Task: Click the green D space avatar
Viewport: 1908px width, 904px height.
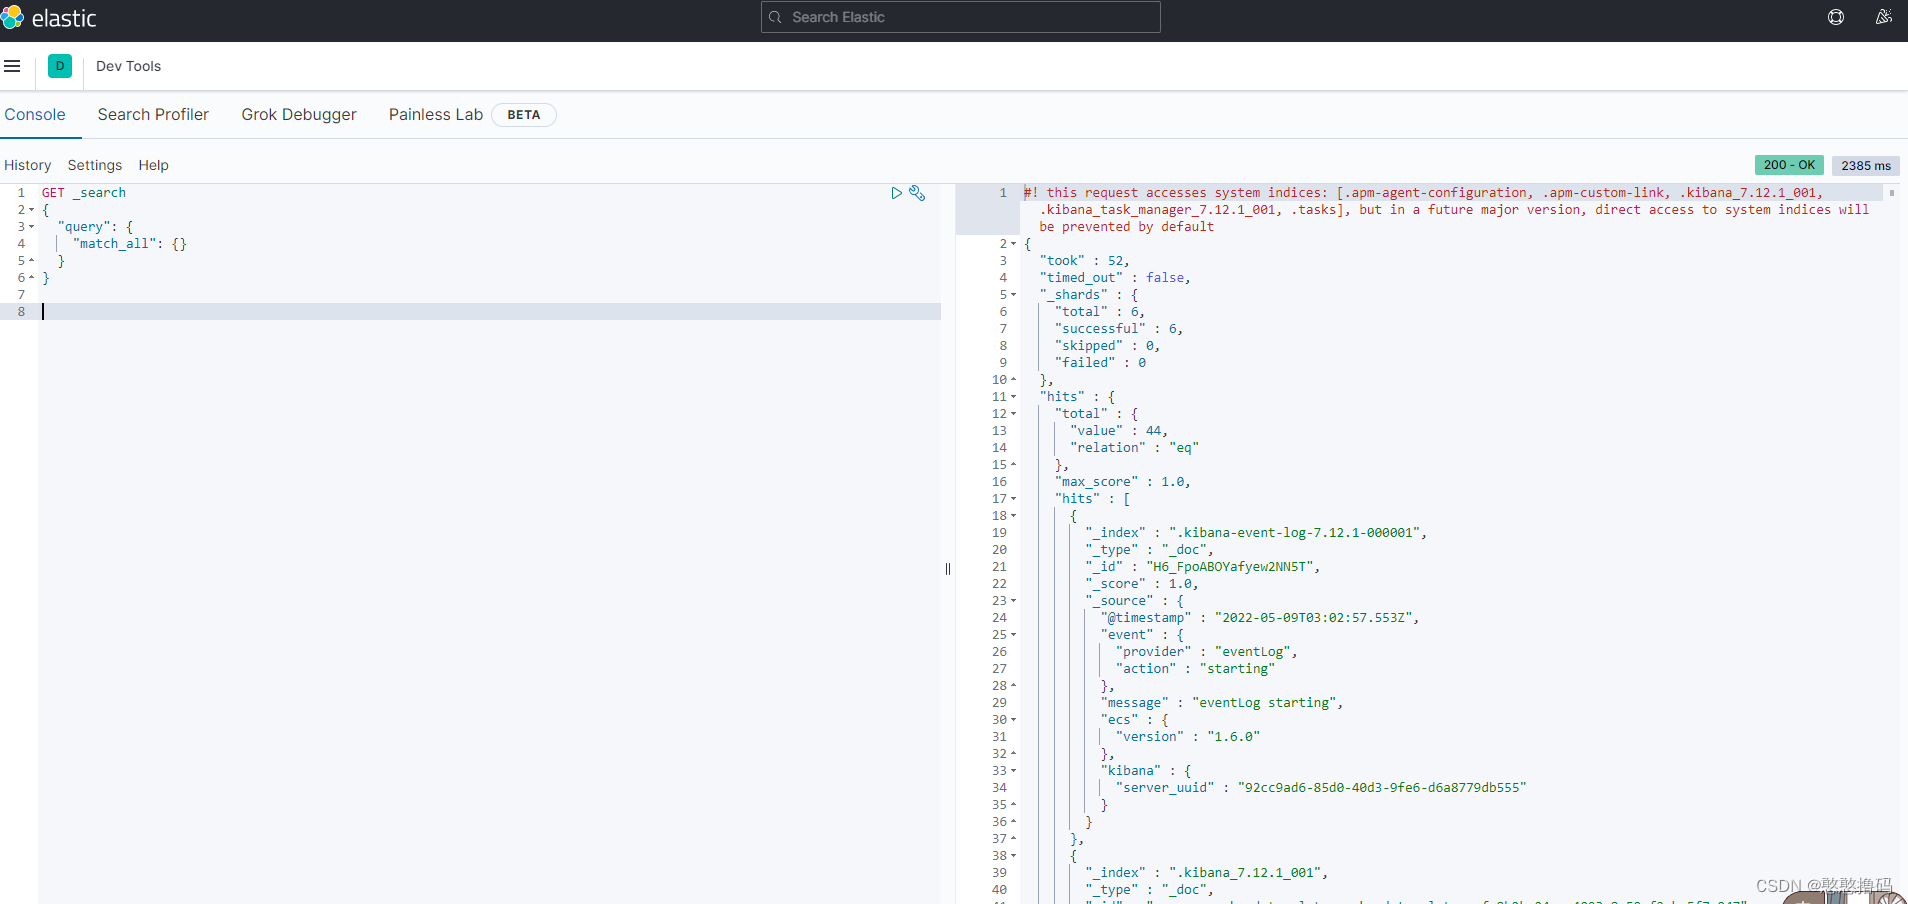Action: coord(60,66)
